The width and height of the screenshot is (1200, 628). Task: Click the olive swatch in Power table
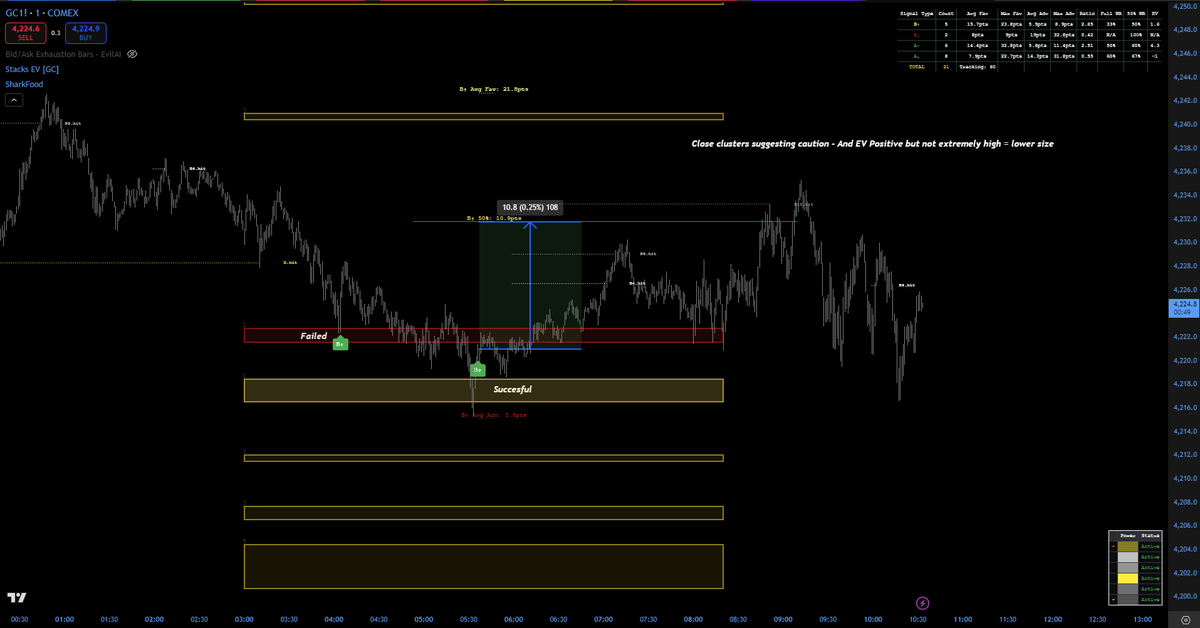1128,547
